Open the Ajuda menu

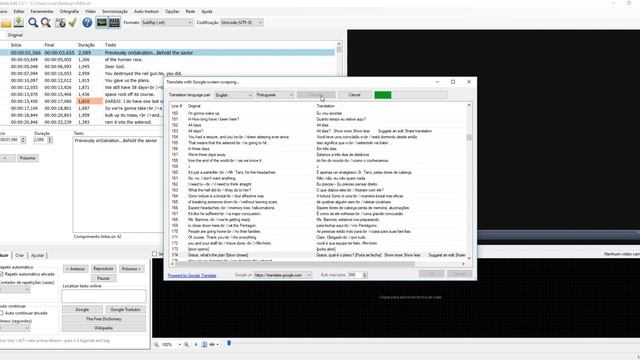(207, 11)
